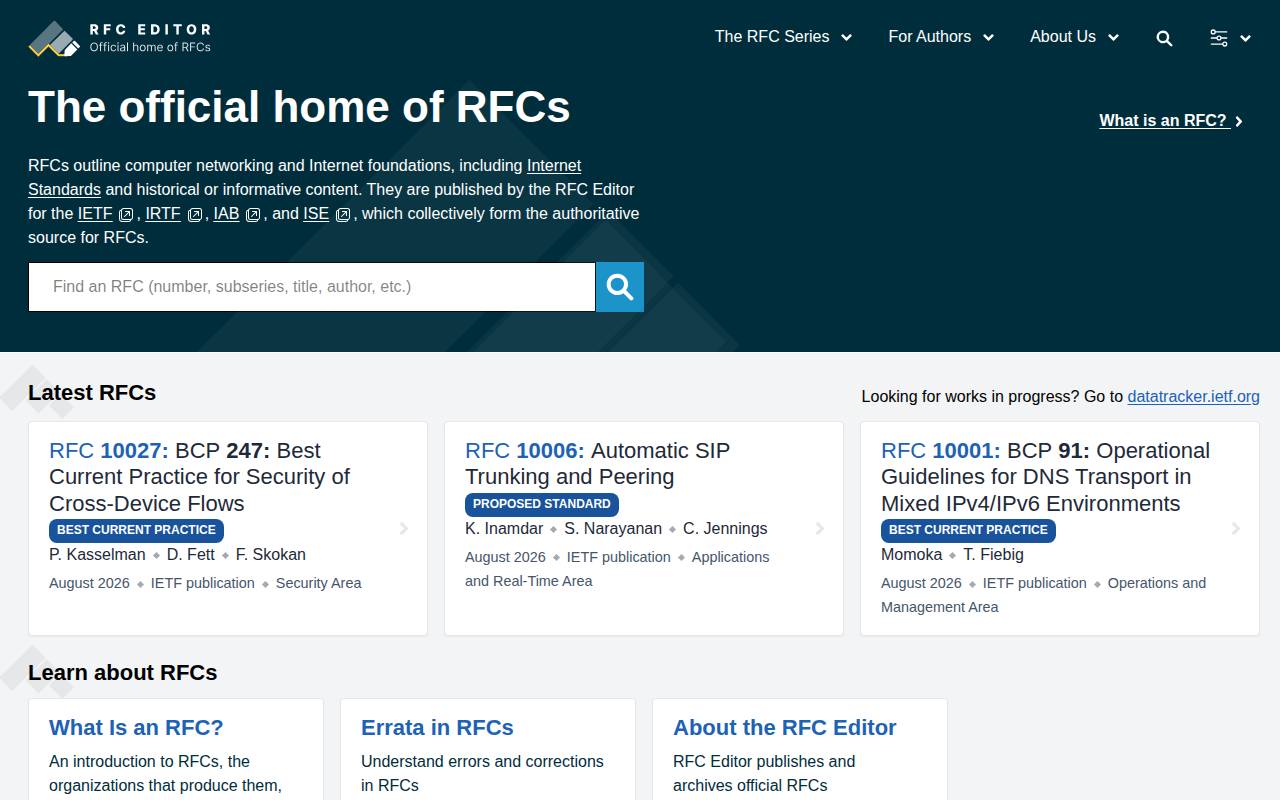This screenshot has height=800, width=1280.
Task: Click author name C. Jennings
Action: (725, 529)
